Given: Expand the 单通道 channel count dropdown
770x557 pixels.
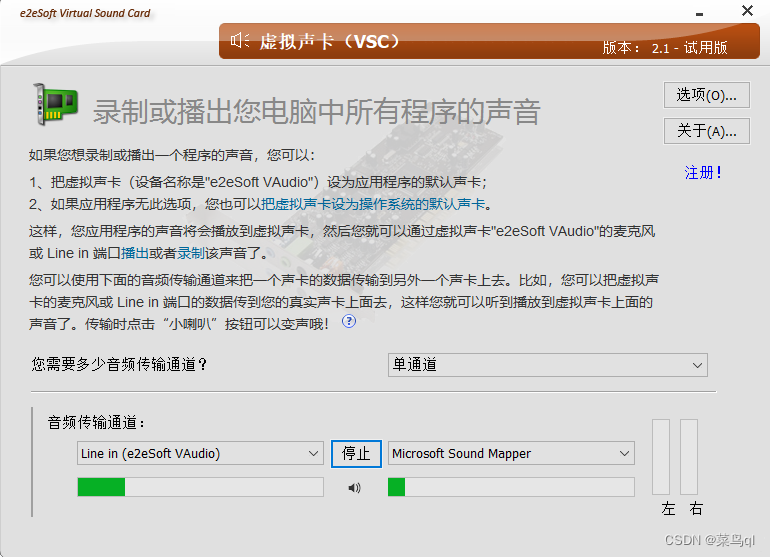Looking at the screenshot, I should click(548, 365).
